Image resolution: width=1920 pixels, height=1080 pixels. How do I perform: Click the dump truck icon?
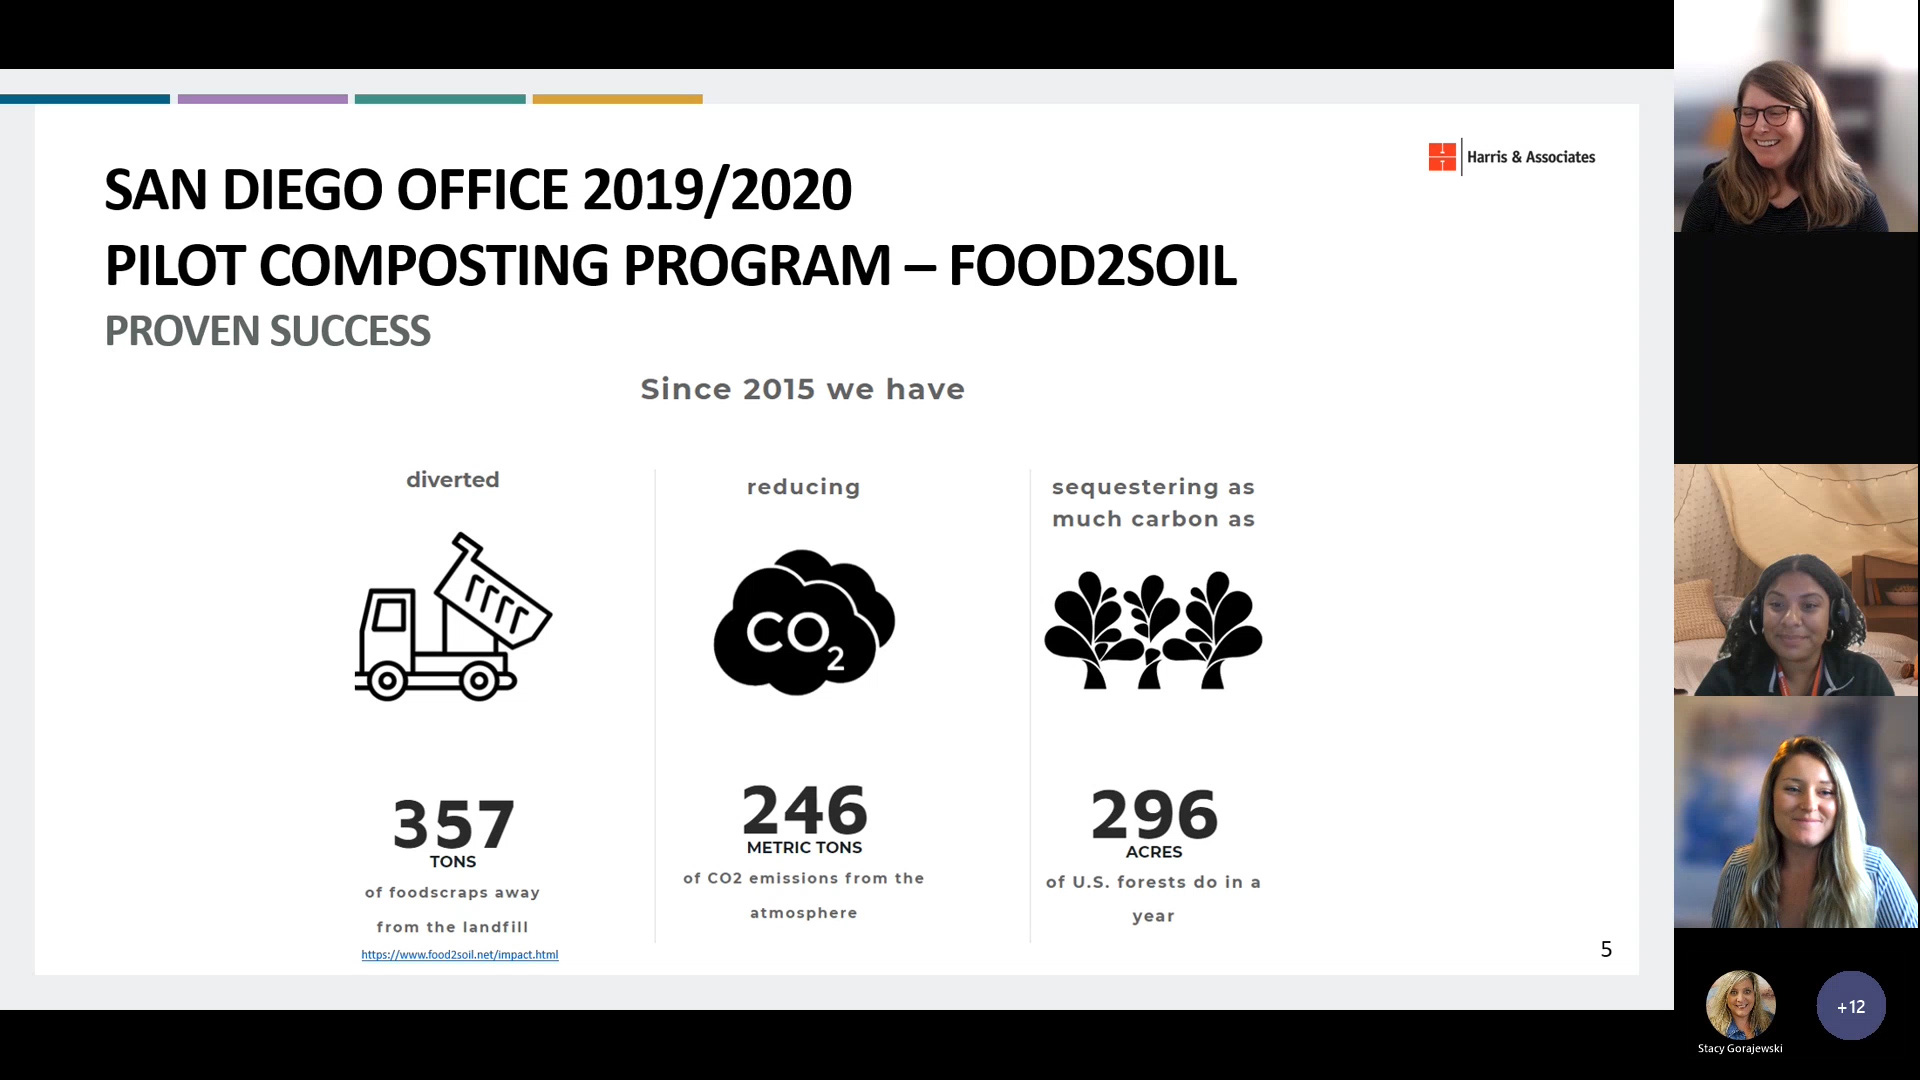click(x=453, y=617)
